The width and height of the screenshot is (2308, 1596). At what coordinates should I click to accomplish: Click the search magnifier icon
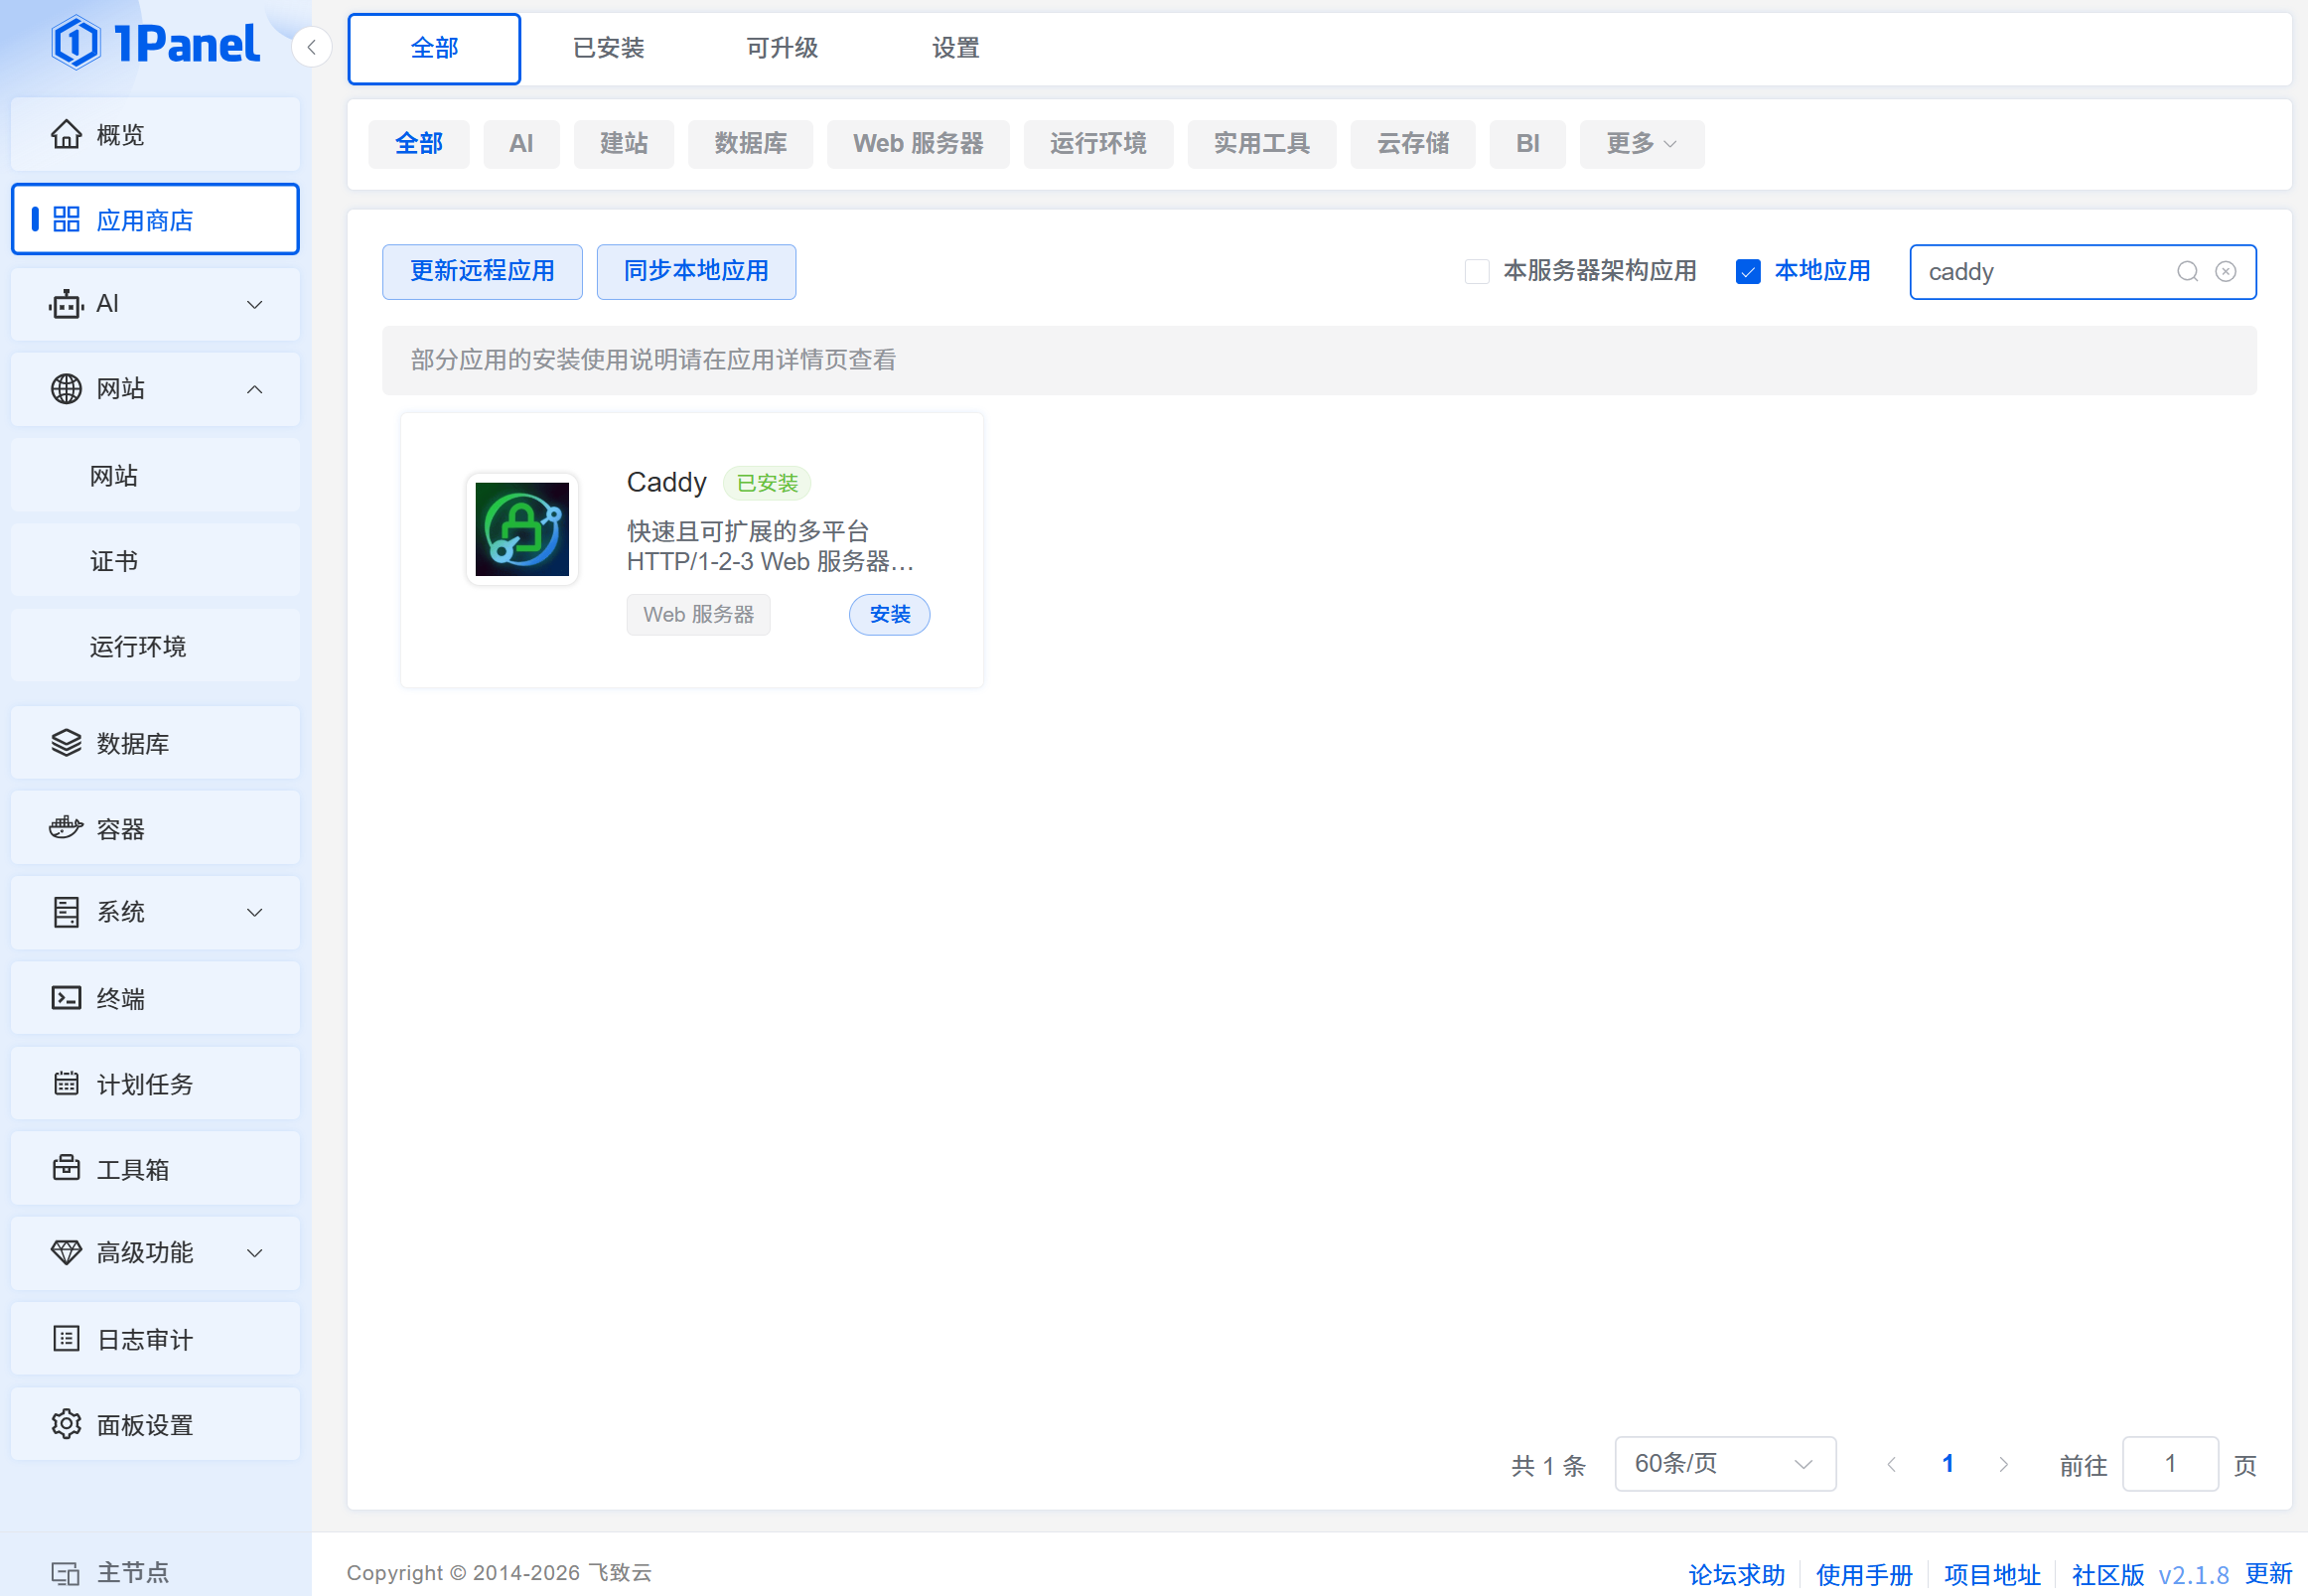(2187, 271)
